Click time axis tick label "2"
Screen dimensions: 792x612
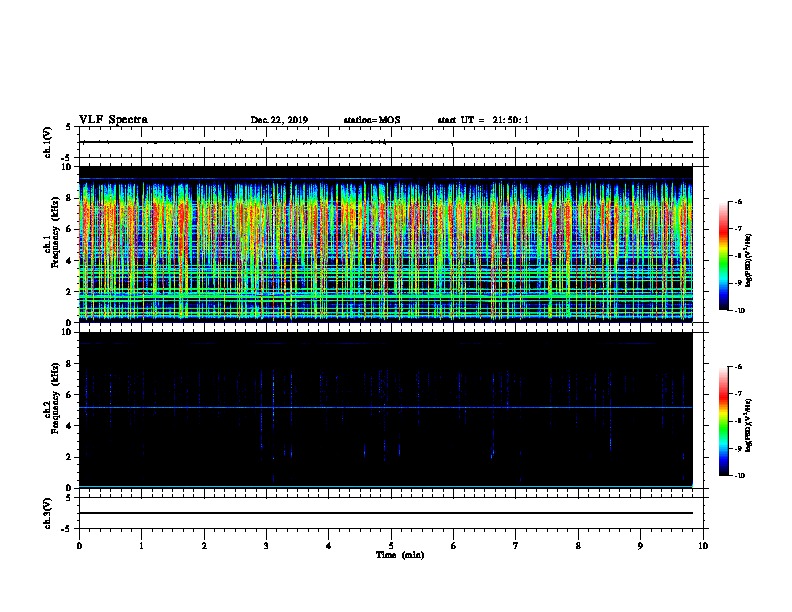pyautogui.click(x=204, y=546)
